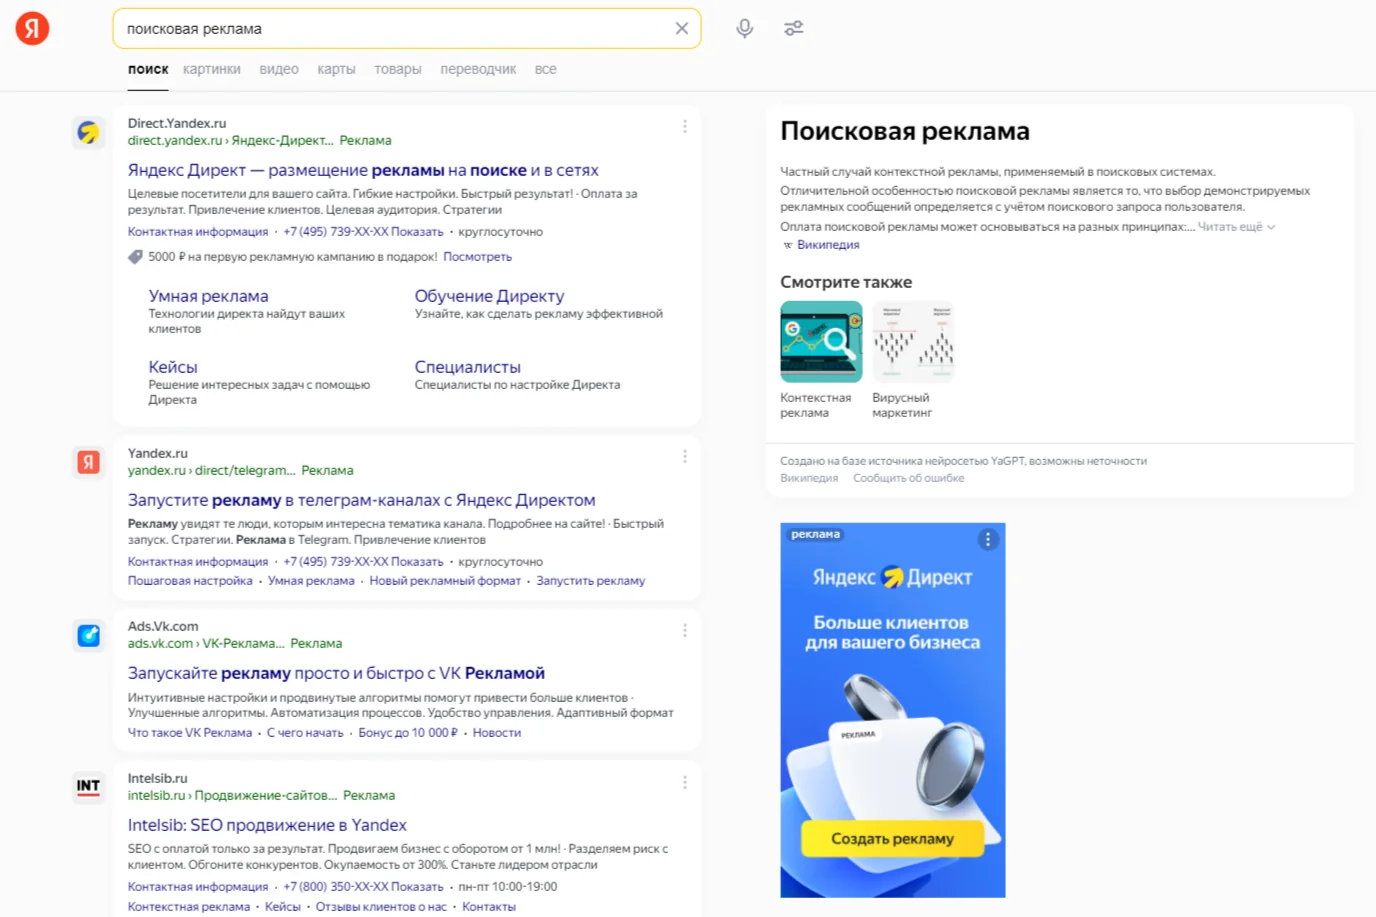Screen dimensions: 1376x917
Task: Click Создать рекламу button on banner
Action: [x=892, y=839]
